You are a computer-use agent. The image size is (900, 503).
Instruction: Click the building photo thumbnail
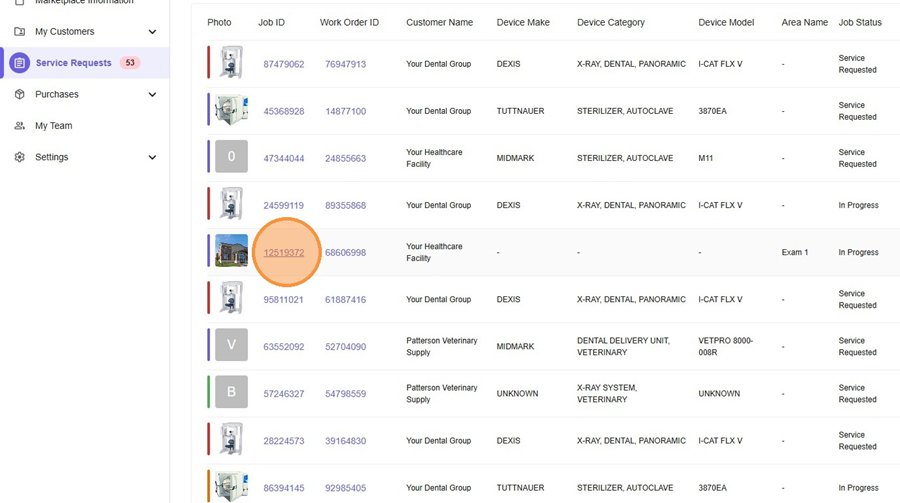(x=231, y=252)
